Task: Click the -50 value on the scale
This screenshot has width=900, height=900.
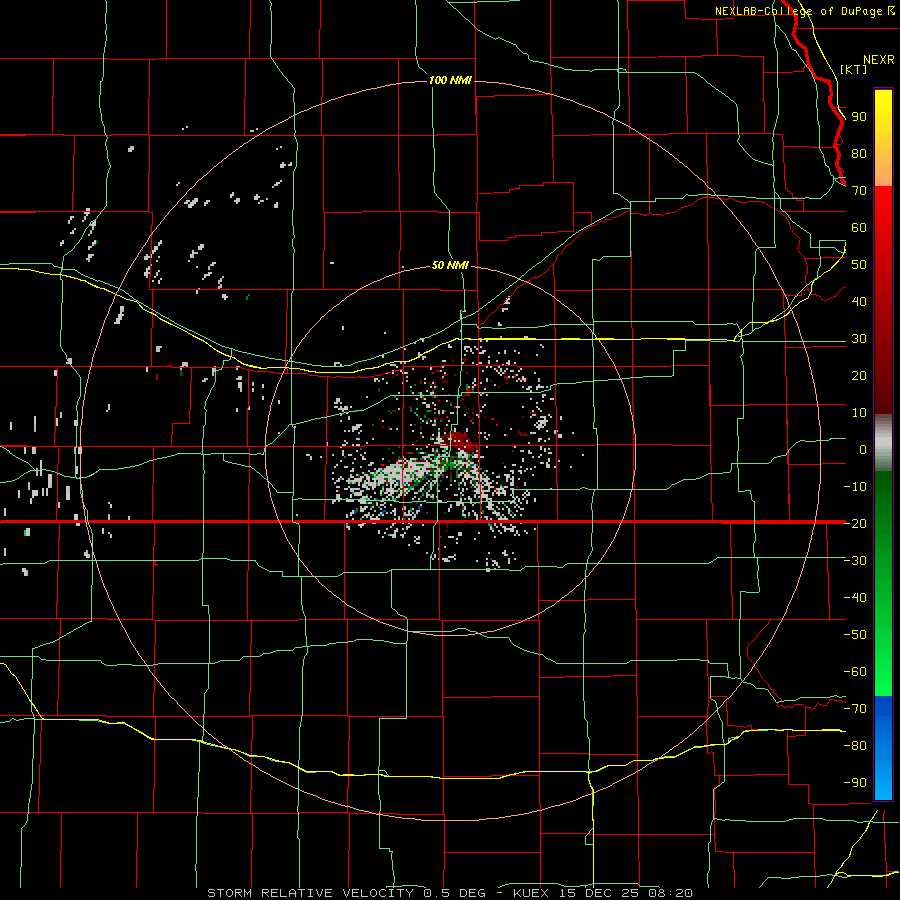Action: pos(855,634)
